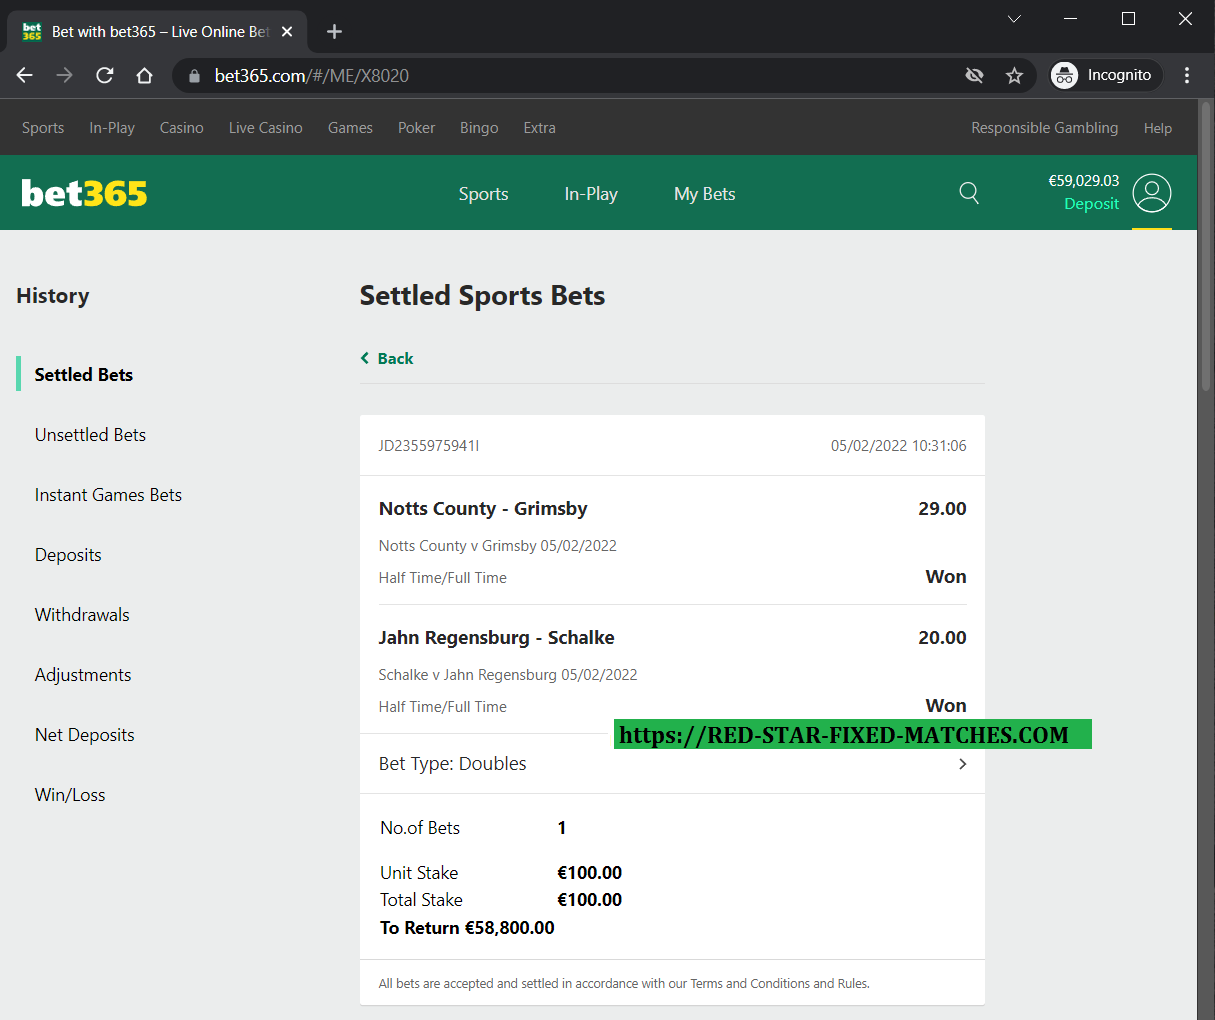This screenshot has width=1215, height=1020.
Task: Open the tab search dropdown arrow
Action: [x=1014, y=19]
